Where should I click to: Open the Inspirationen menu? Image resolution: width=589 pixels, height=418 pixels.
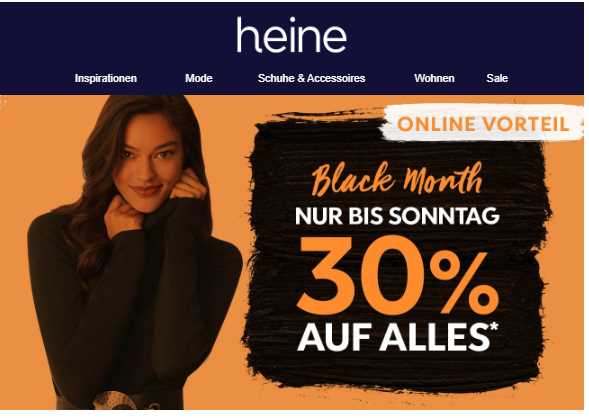pos(106,78)
